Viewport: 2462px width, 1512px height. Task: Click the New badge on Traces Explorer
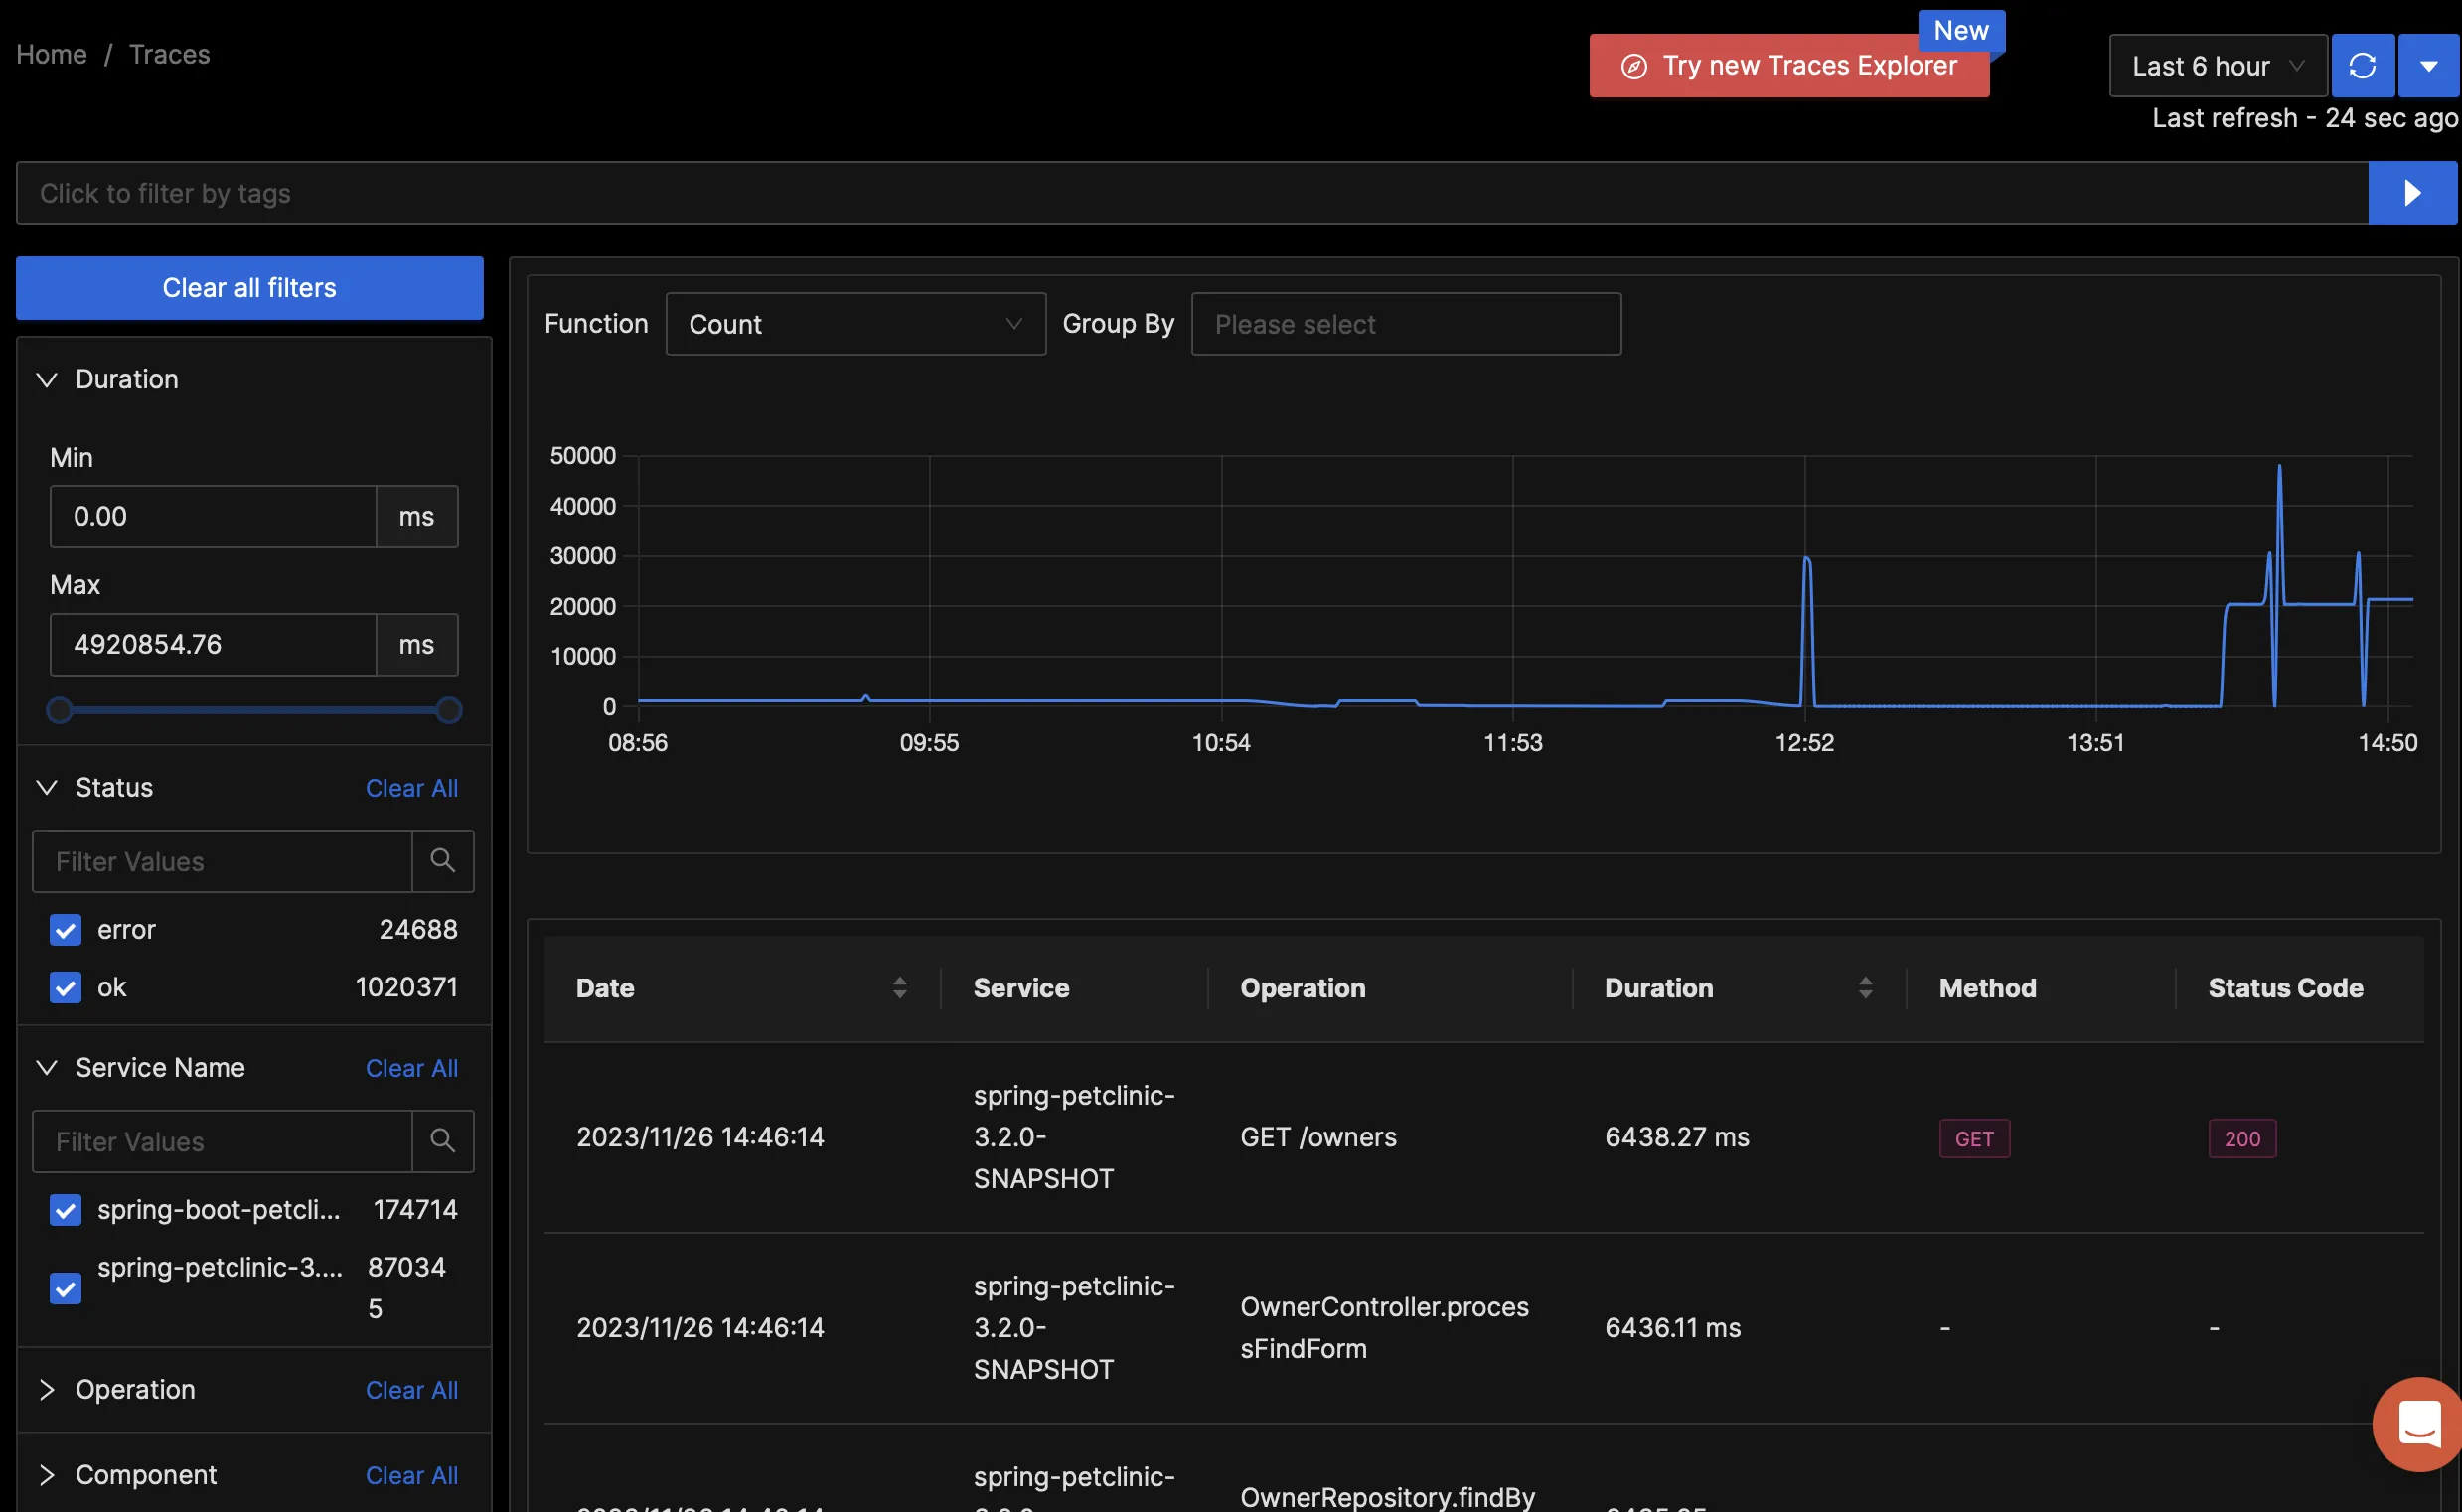click(1961, 31)
